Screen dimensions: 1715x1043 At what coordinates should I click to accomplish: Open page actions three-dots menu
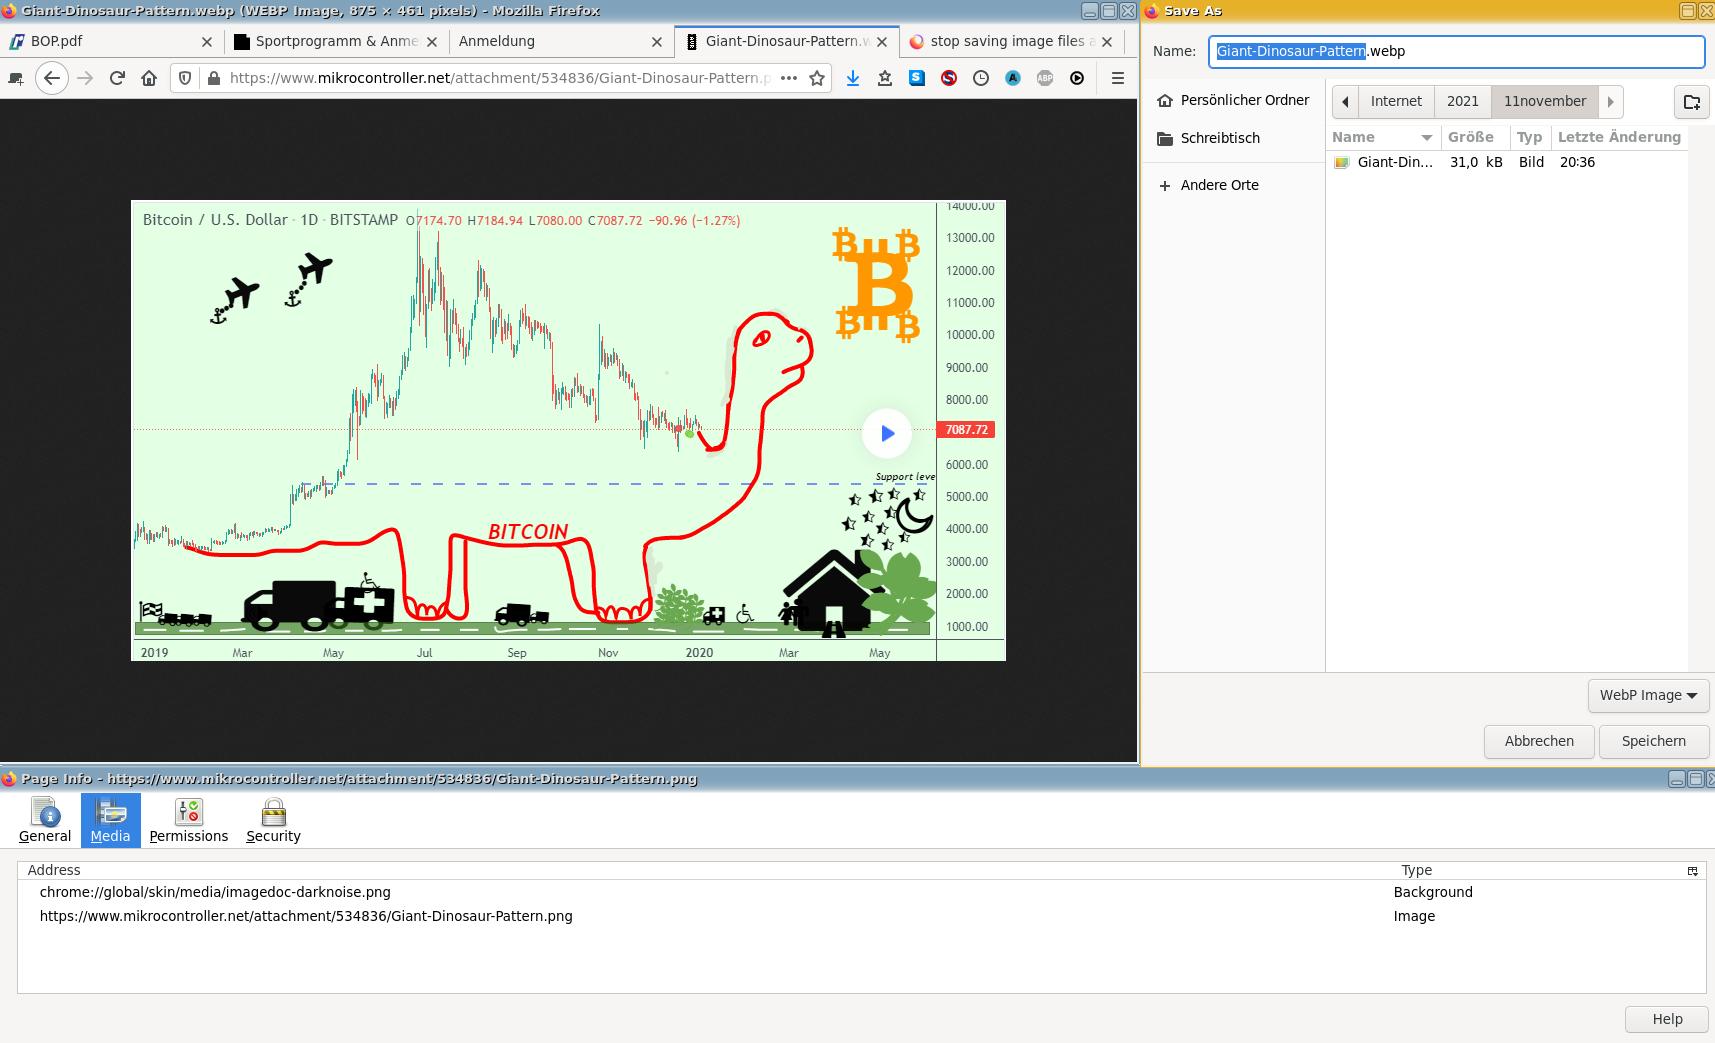[789, 78]
